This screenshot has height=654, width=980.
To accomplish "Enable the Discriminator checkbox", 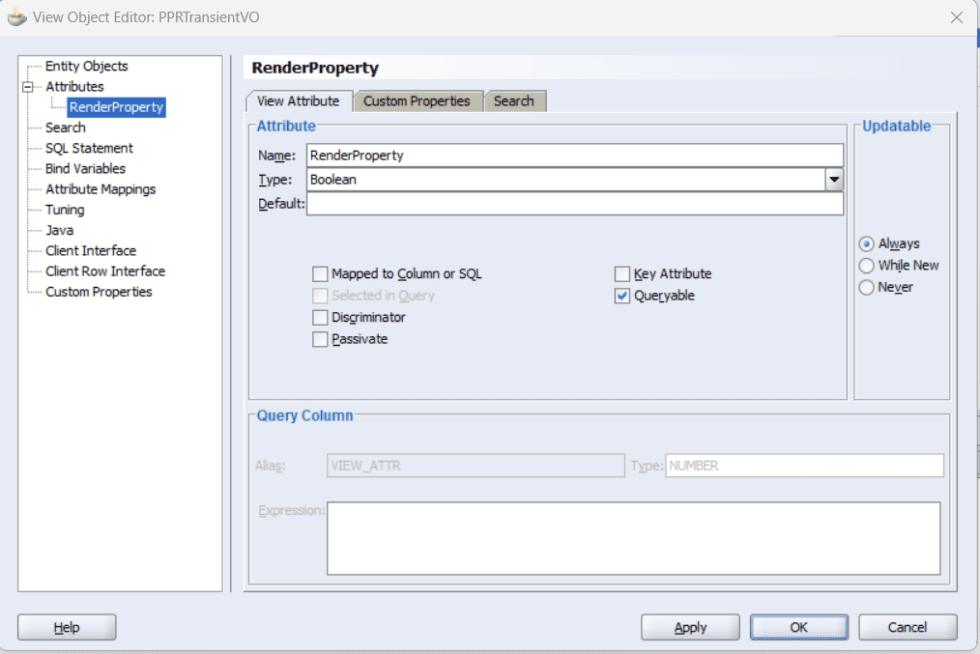I will [321, 317].
